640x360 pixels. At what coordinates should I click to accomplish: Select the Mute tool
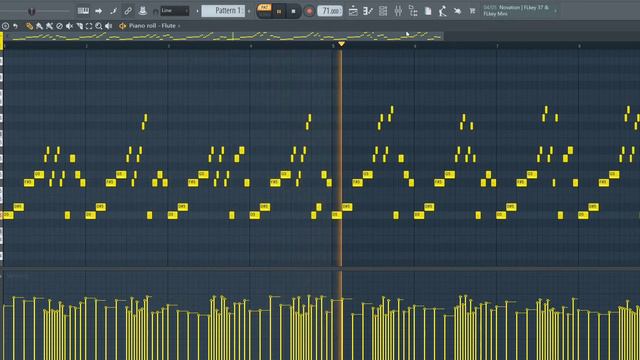point(69,26)
